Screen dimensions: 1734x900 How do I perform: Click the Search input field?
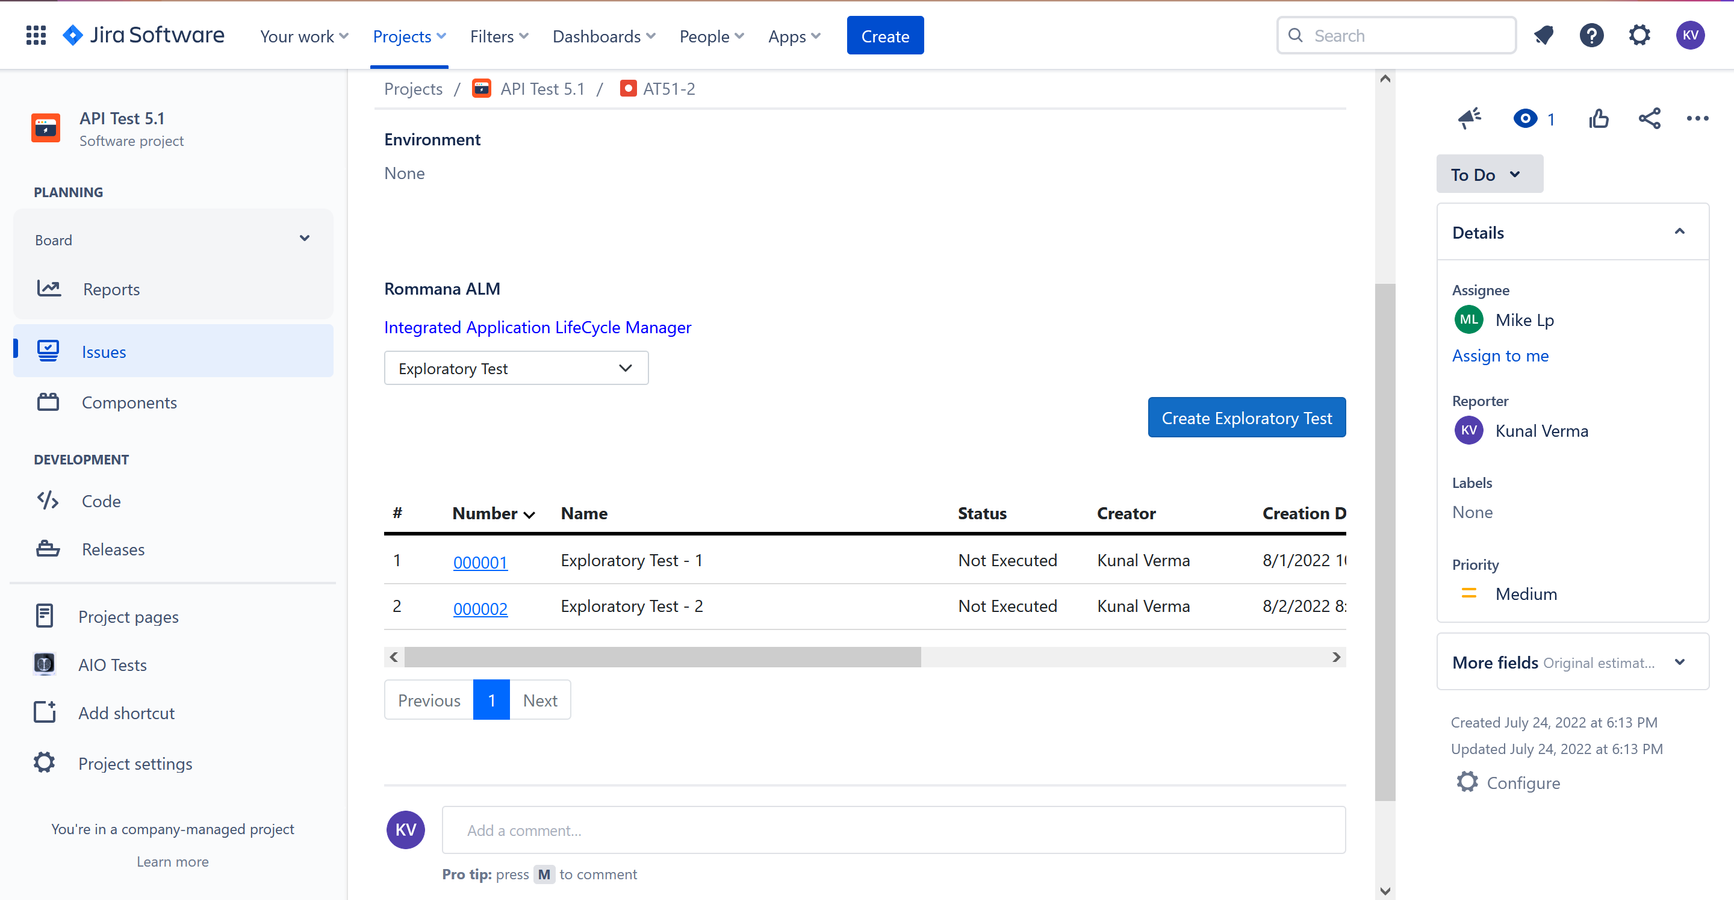tap(1396, 35)
